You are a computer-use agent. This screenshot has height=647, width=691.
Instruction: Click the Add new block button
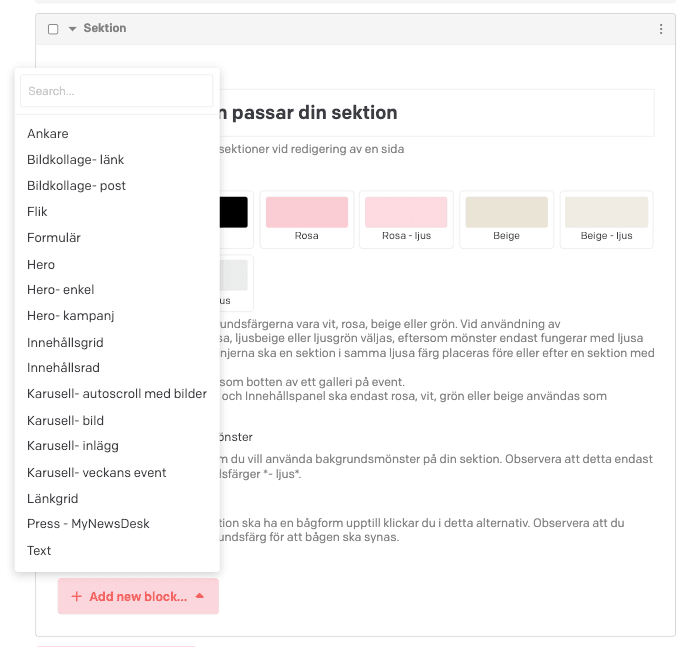click(138, 596)
